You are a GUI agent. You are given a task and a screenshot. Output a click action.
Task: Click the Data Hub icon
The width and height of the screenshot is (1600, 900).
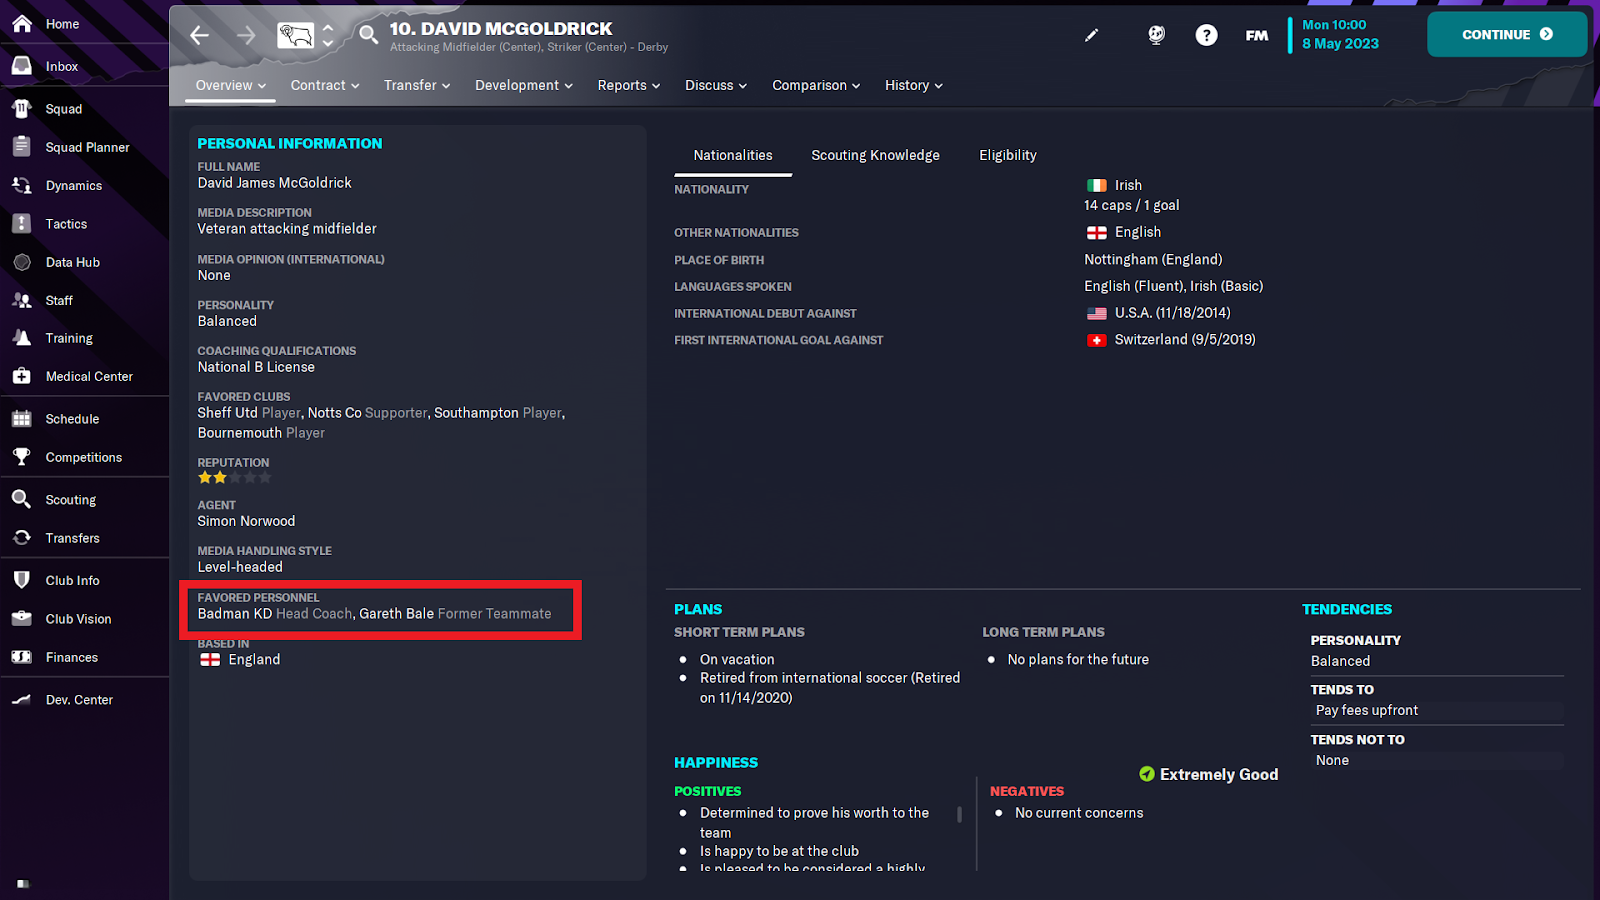[22, 262]
